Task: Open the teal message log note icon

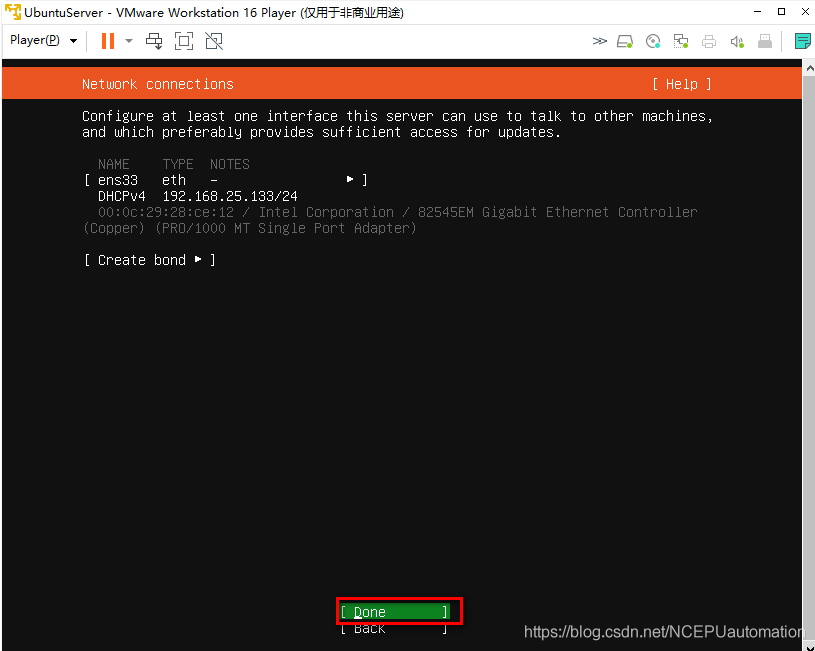Action: click(803, 41)
